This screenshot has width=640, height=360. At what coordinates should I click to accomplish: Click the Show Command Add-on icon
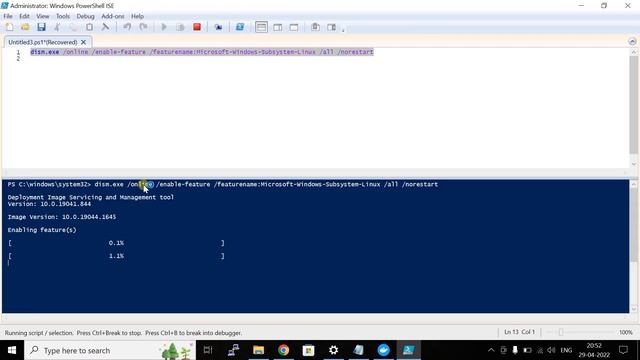tap(331, 27)
